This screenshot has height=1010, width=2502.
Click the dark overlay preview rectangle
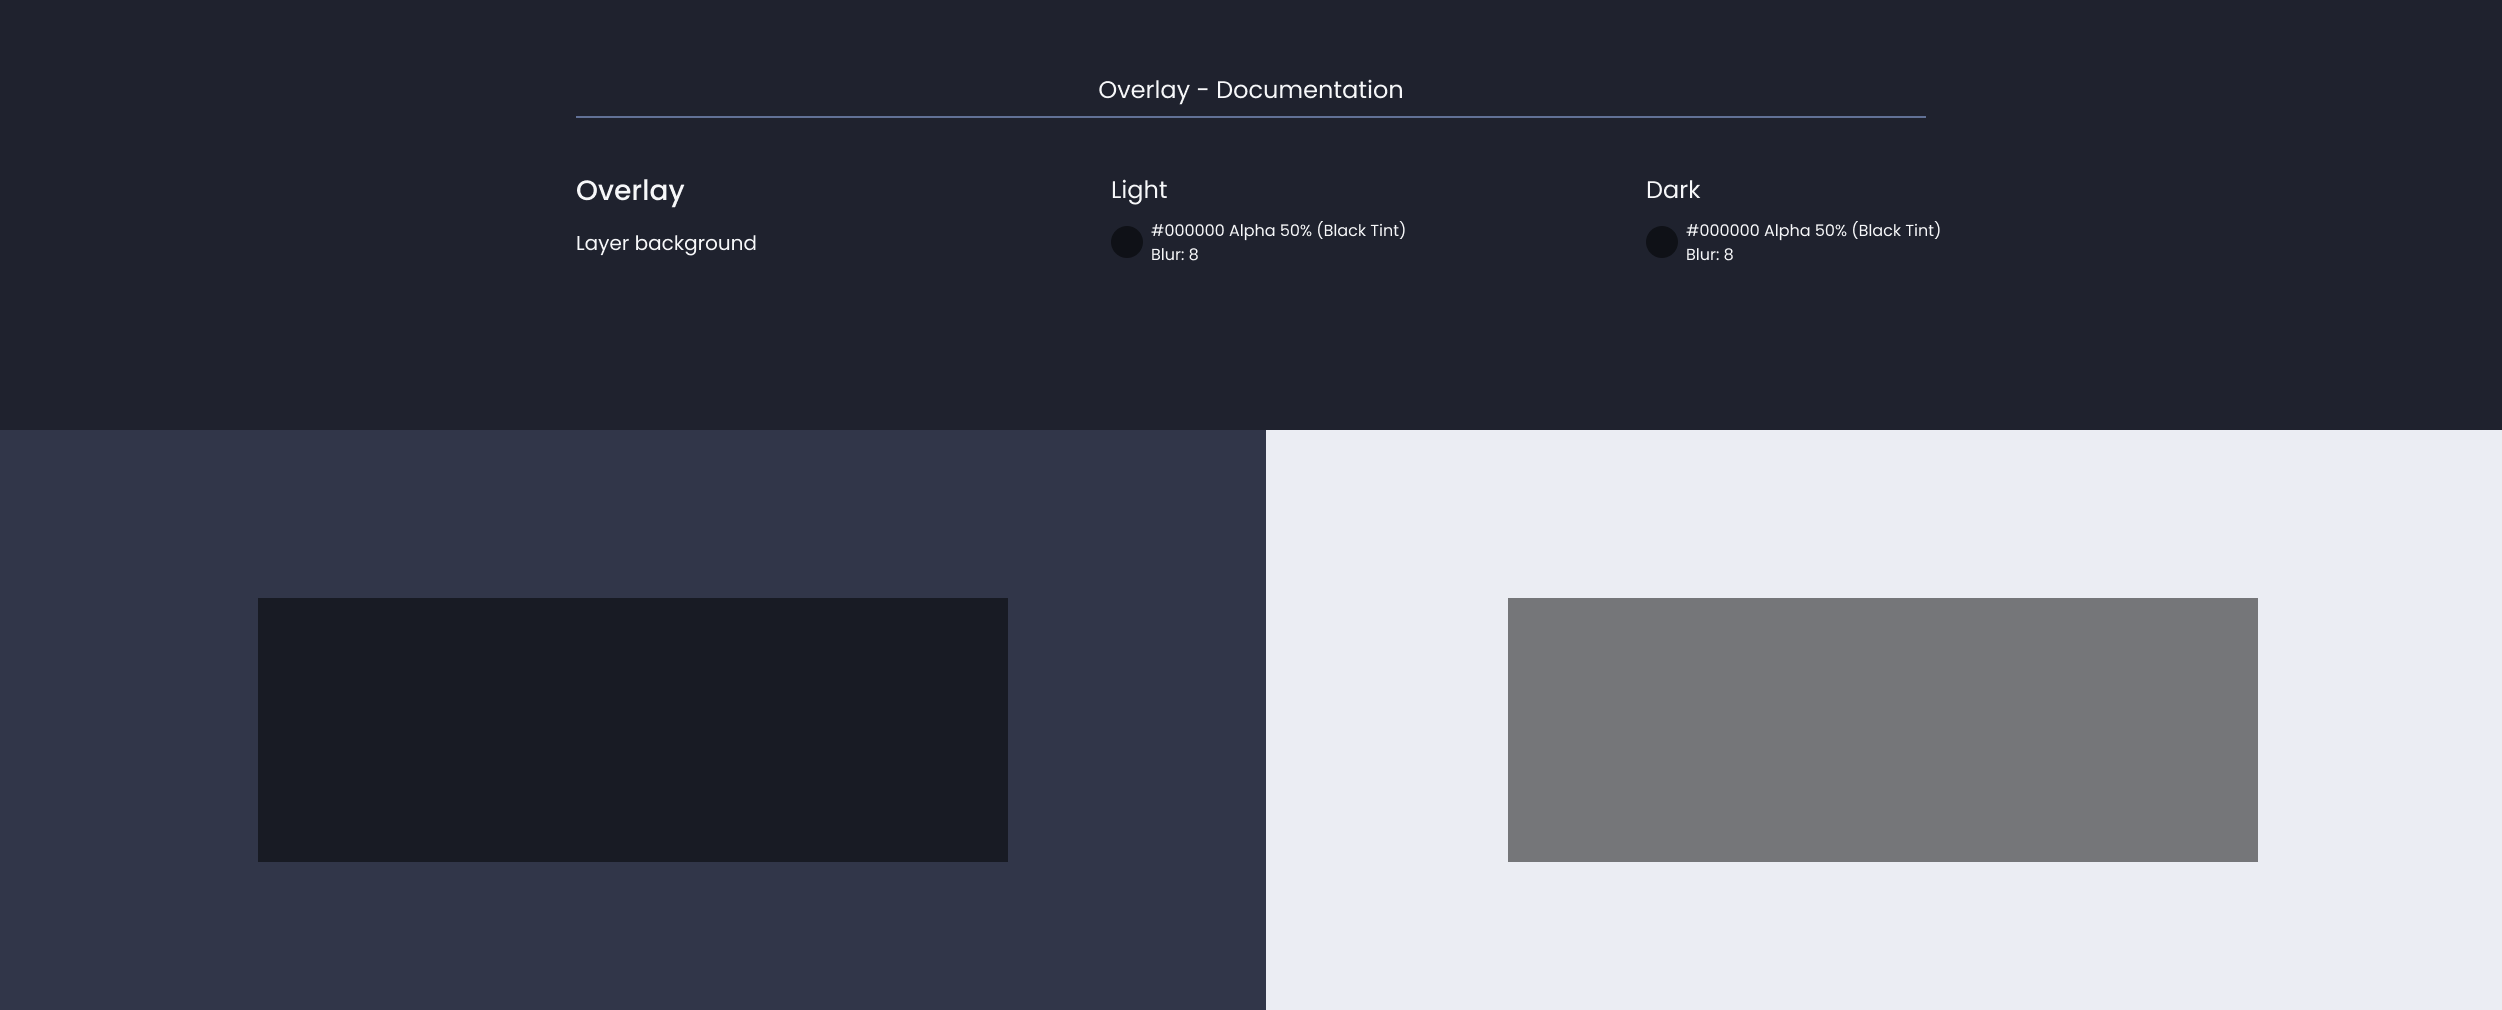(x=633, y=730)
